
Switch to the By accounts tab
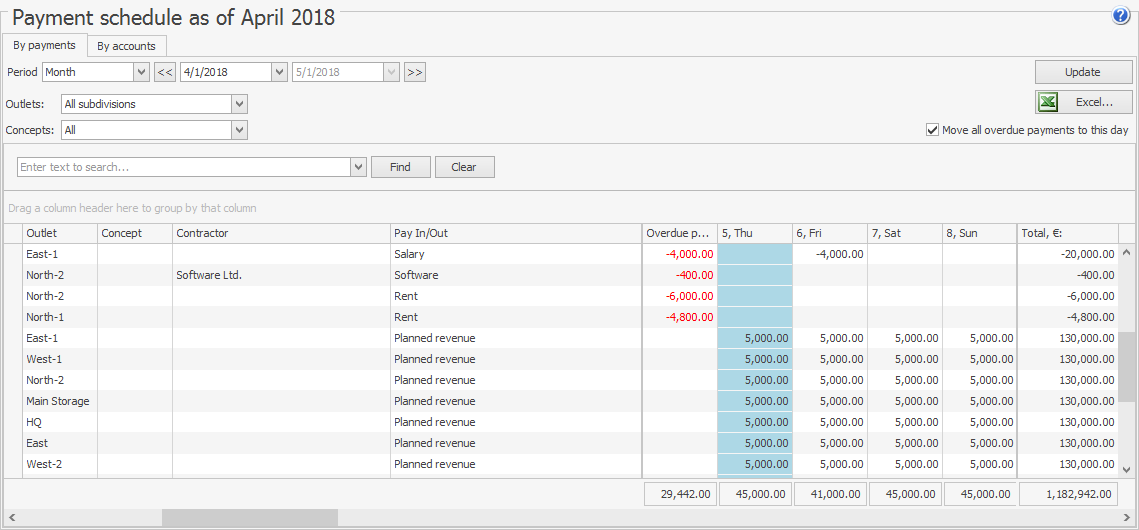coord(126,46)
